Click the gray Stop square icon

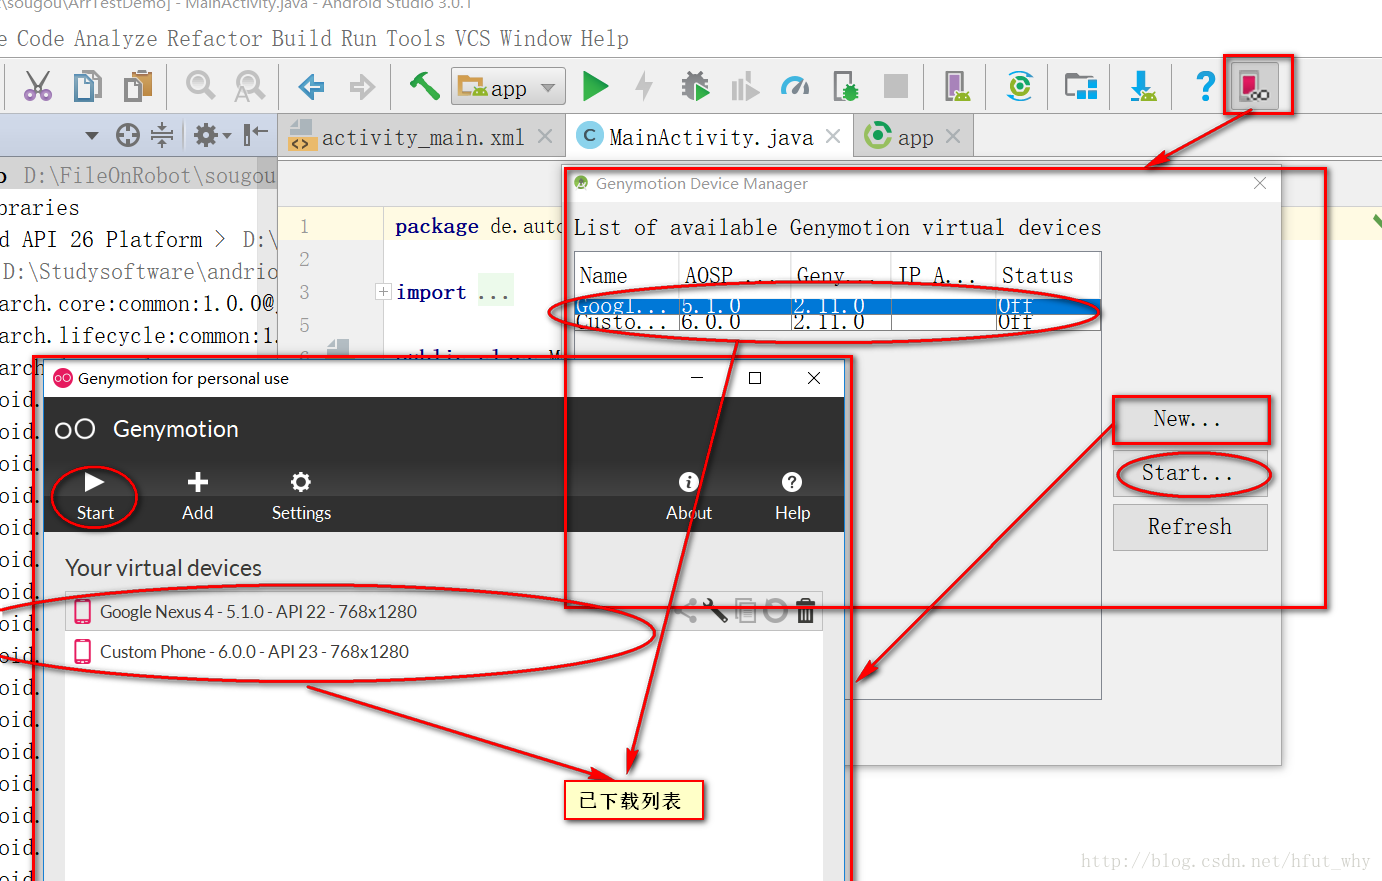pyautogui.click(x=896, y=86)
